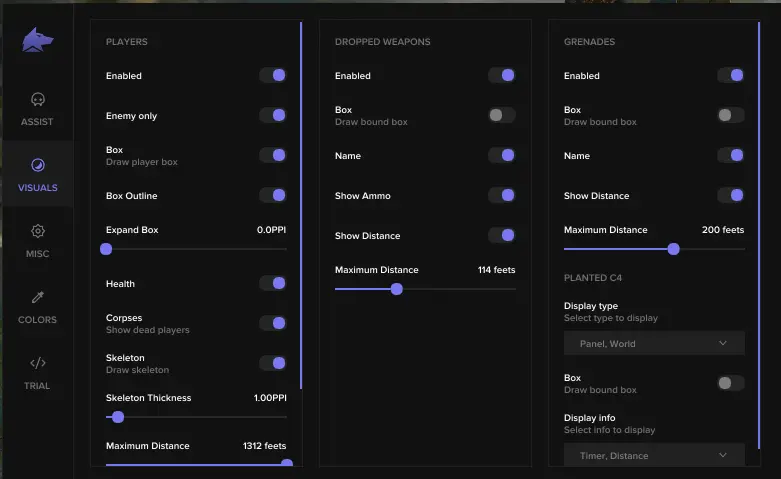
Task: Select the Visuals sidebar icon
Action: tap(37, 166)
